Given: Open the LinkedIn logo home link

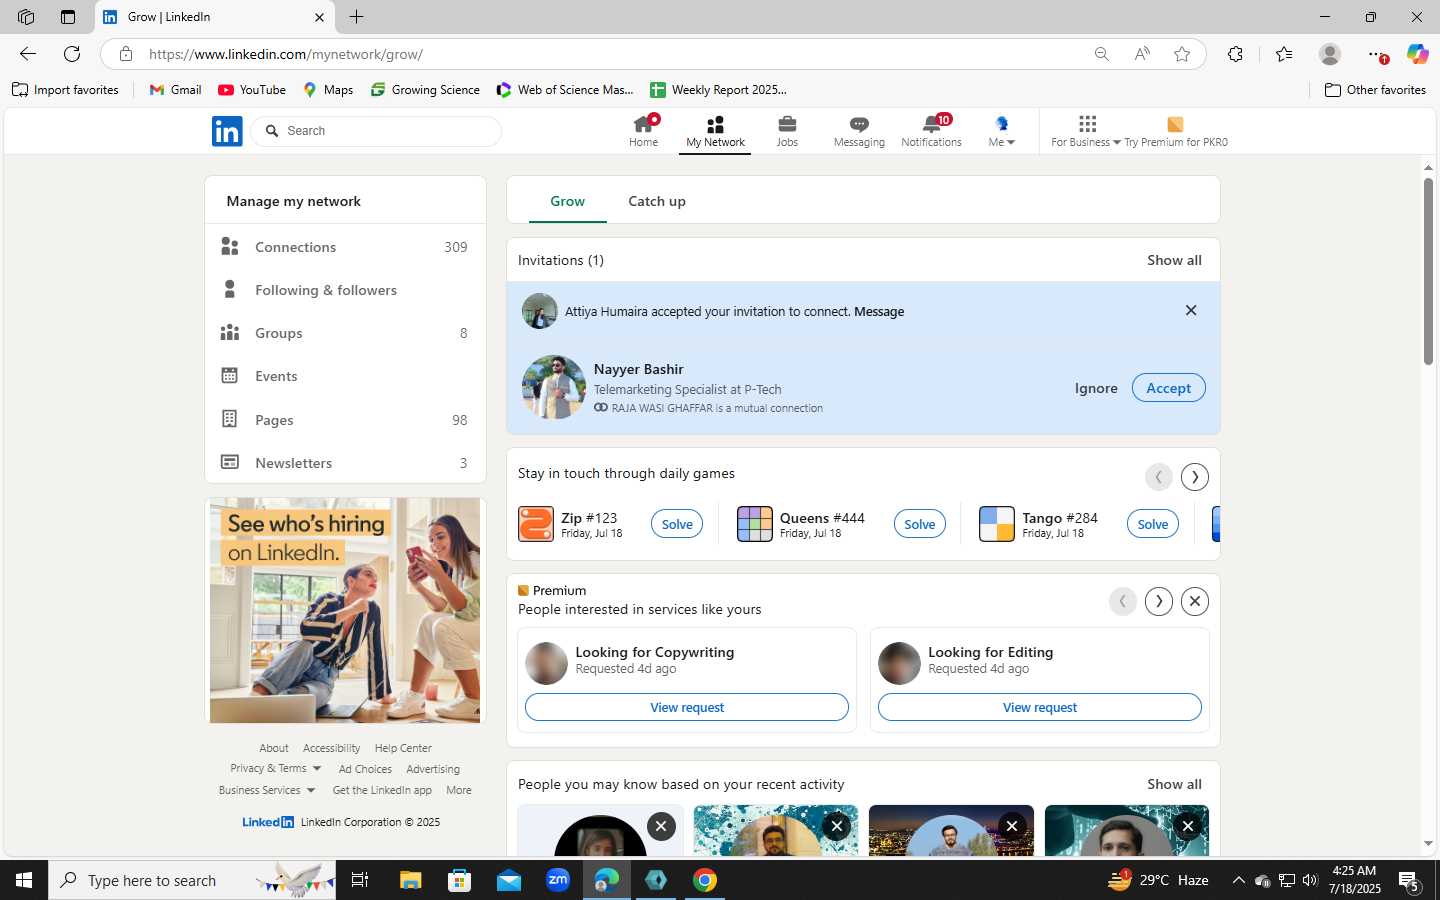Looking at the screenshot, I should coord(227,131).
